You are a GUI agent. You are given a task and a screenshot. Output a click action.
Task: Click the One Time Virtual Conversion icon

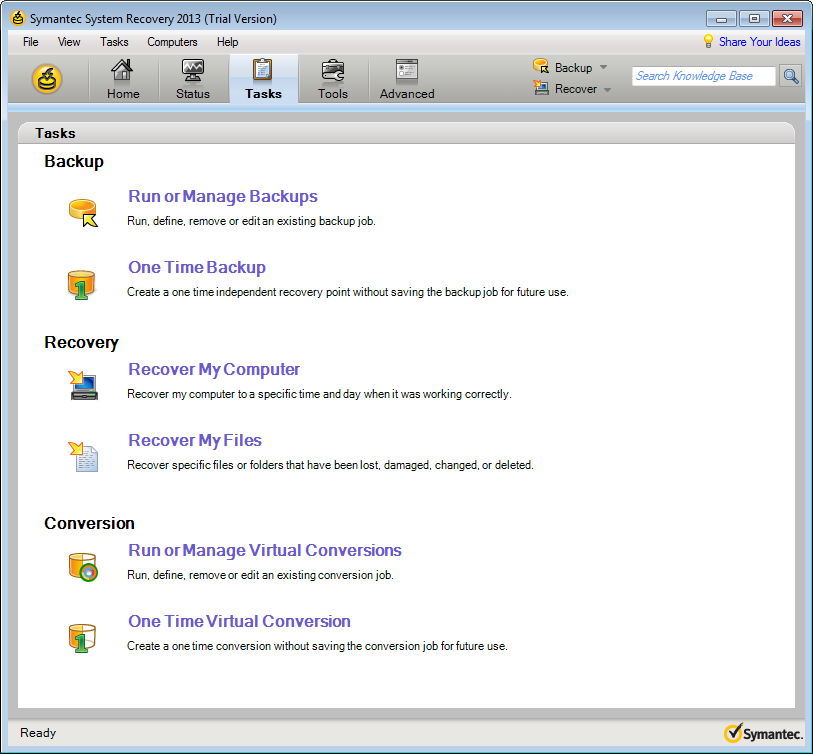pos(82,638)
